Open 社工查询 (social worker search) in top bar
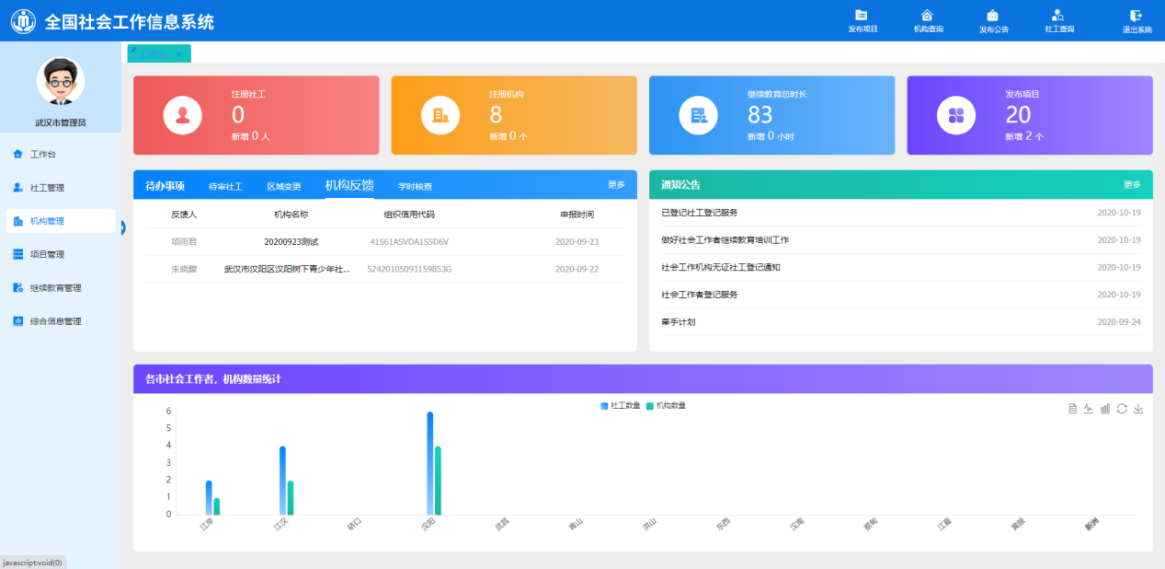Screen dimensions: 1165x569 [1059, 21]
